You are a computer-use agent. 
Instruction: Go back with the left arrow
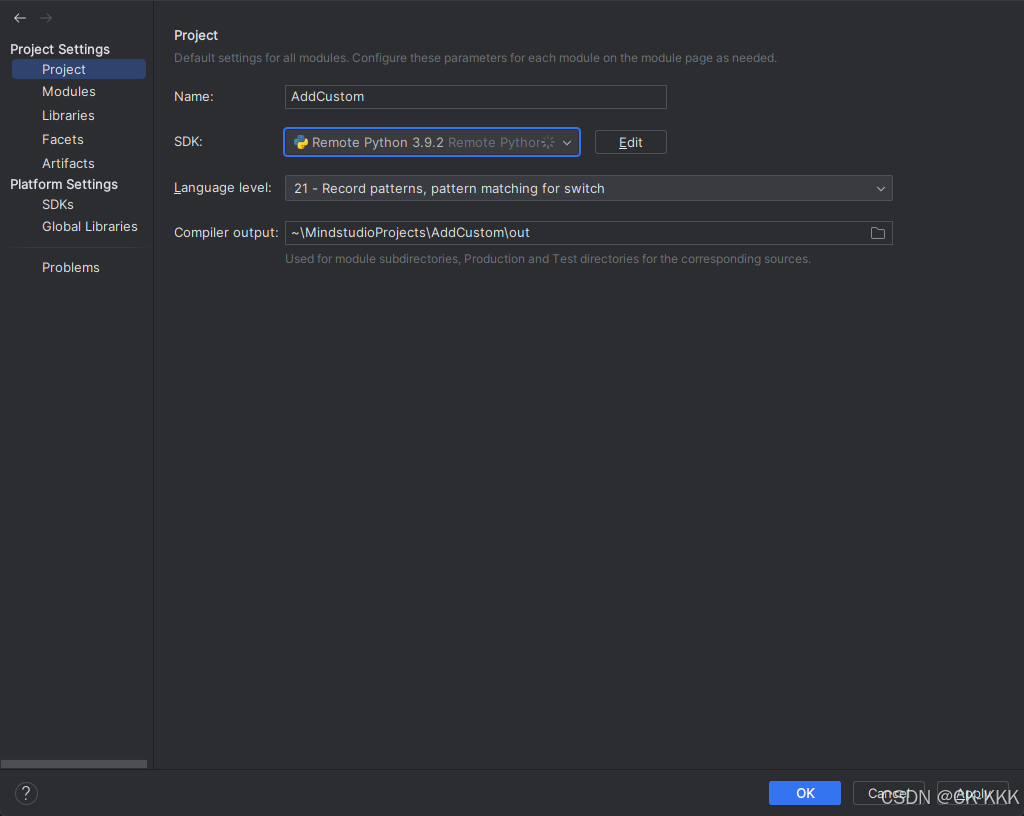[x=20, y=18]
